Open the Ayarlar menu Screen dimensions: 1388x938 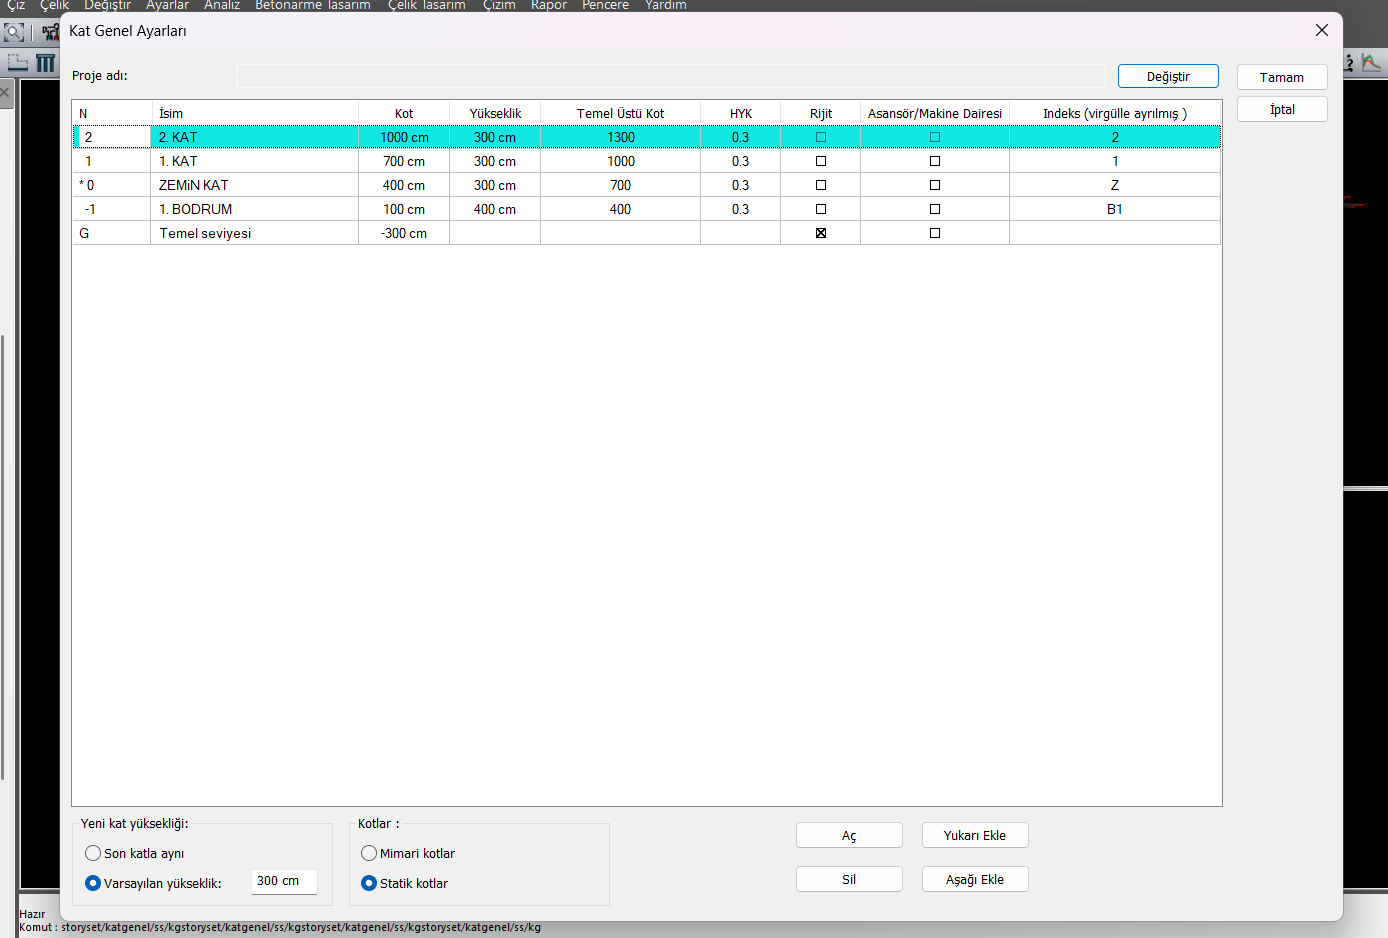click(167, 5)
